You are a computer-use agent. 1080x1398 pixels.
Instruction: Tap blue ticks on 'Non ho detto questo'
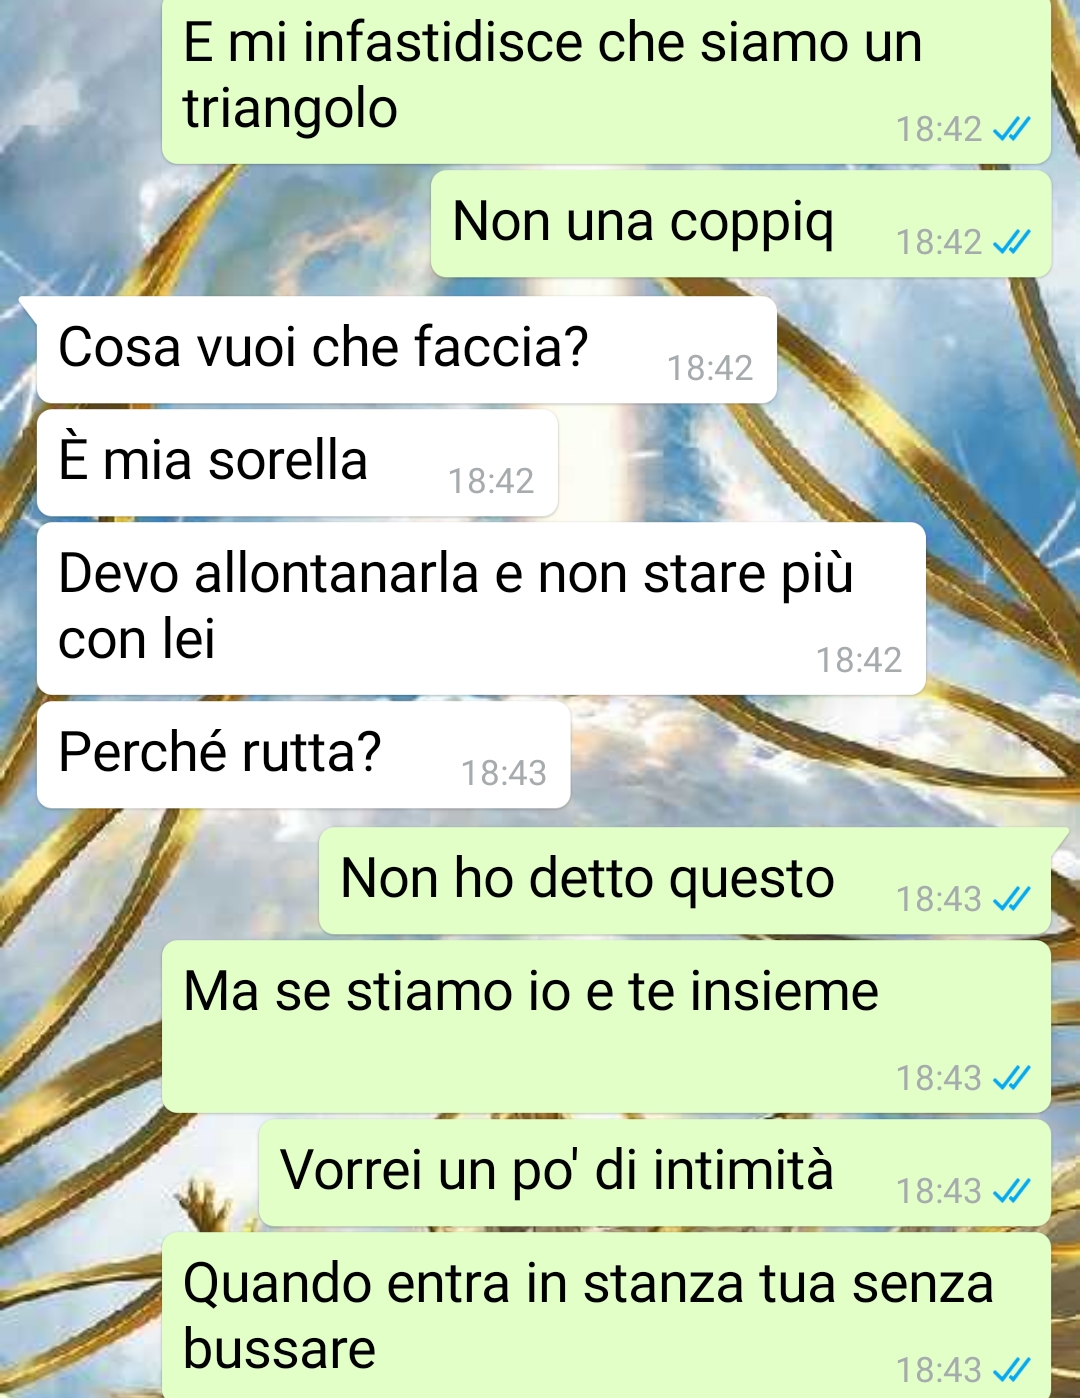pos(1011,899)
